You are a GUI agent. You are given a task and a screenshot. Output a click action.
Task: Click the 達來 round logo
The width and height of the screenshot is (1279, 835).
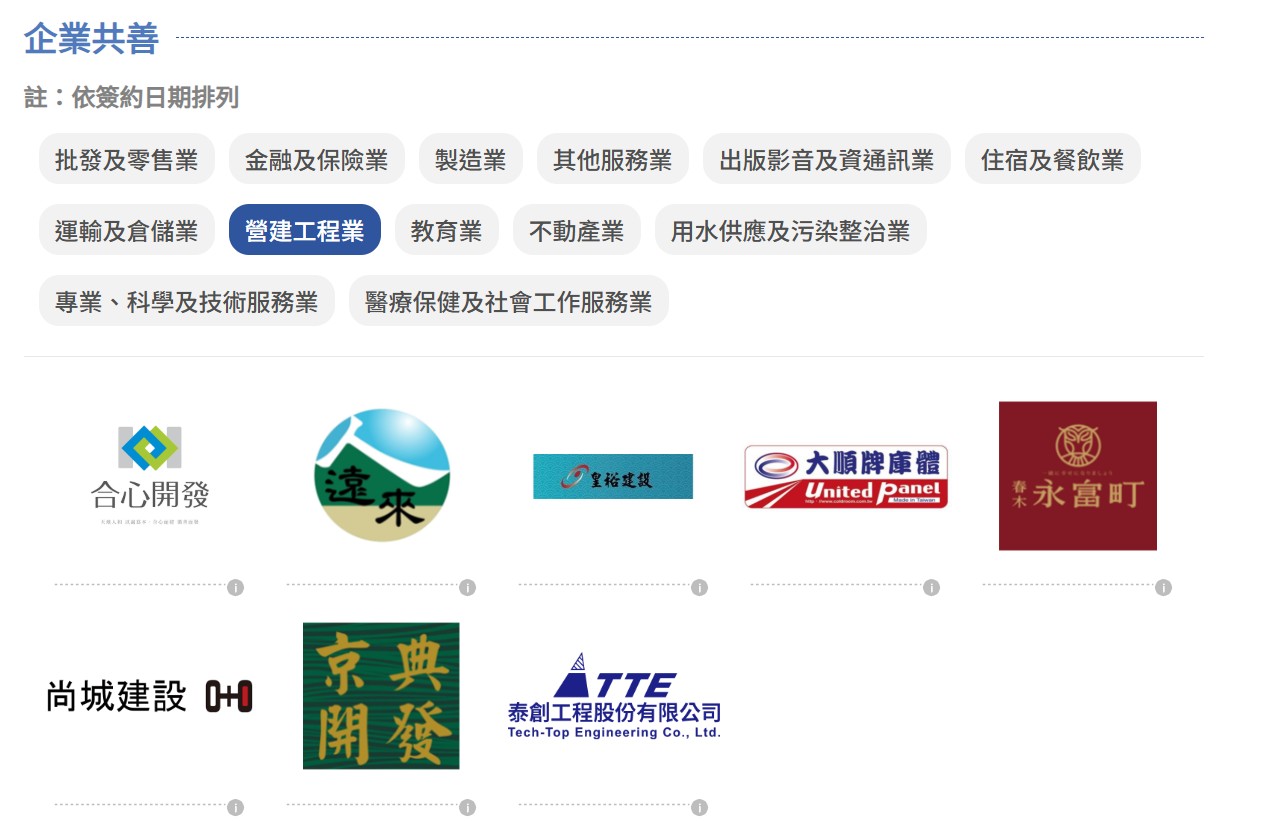(382, 476)
